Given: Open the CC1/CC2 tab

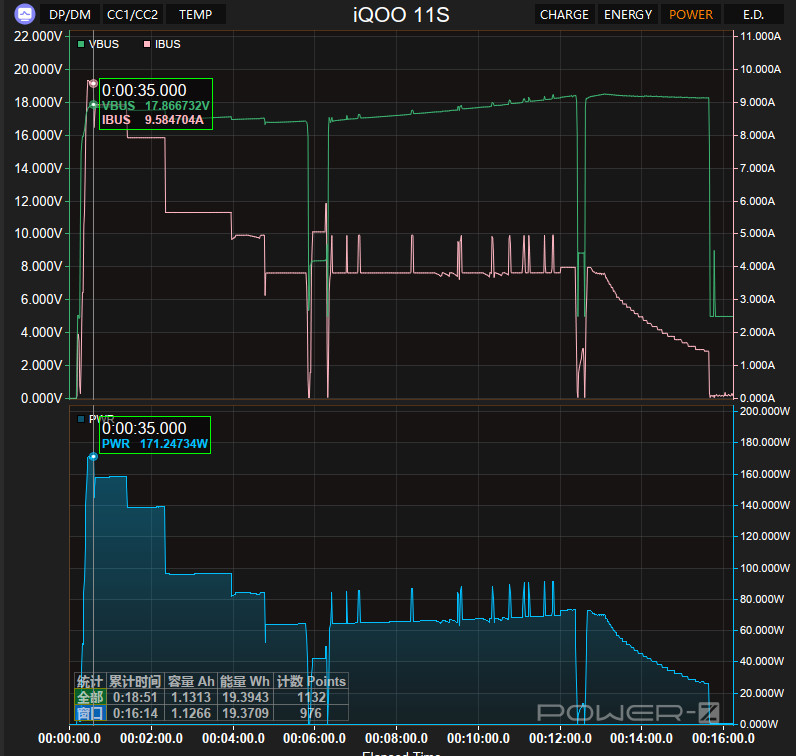Looking at the screenshot, I should click(132, 15).
